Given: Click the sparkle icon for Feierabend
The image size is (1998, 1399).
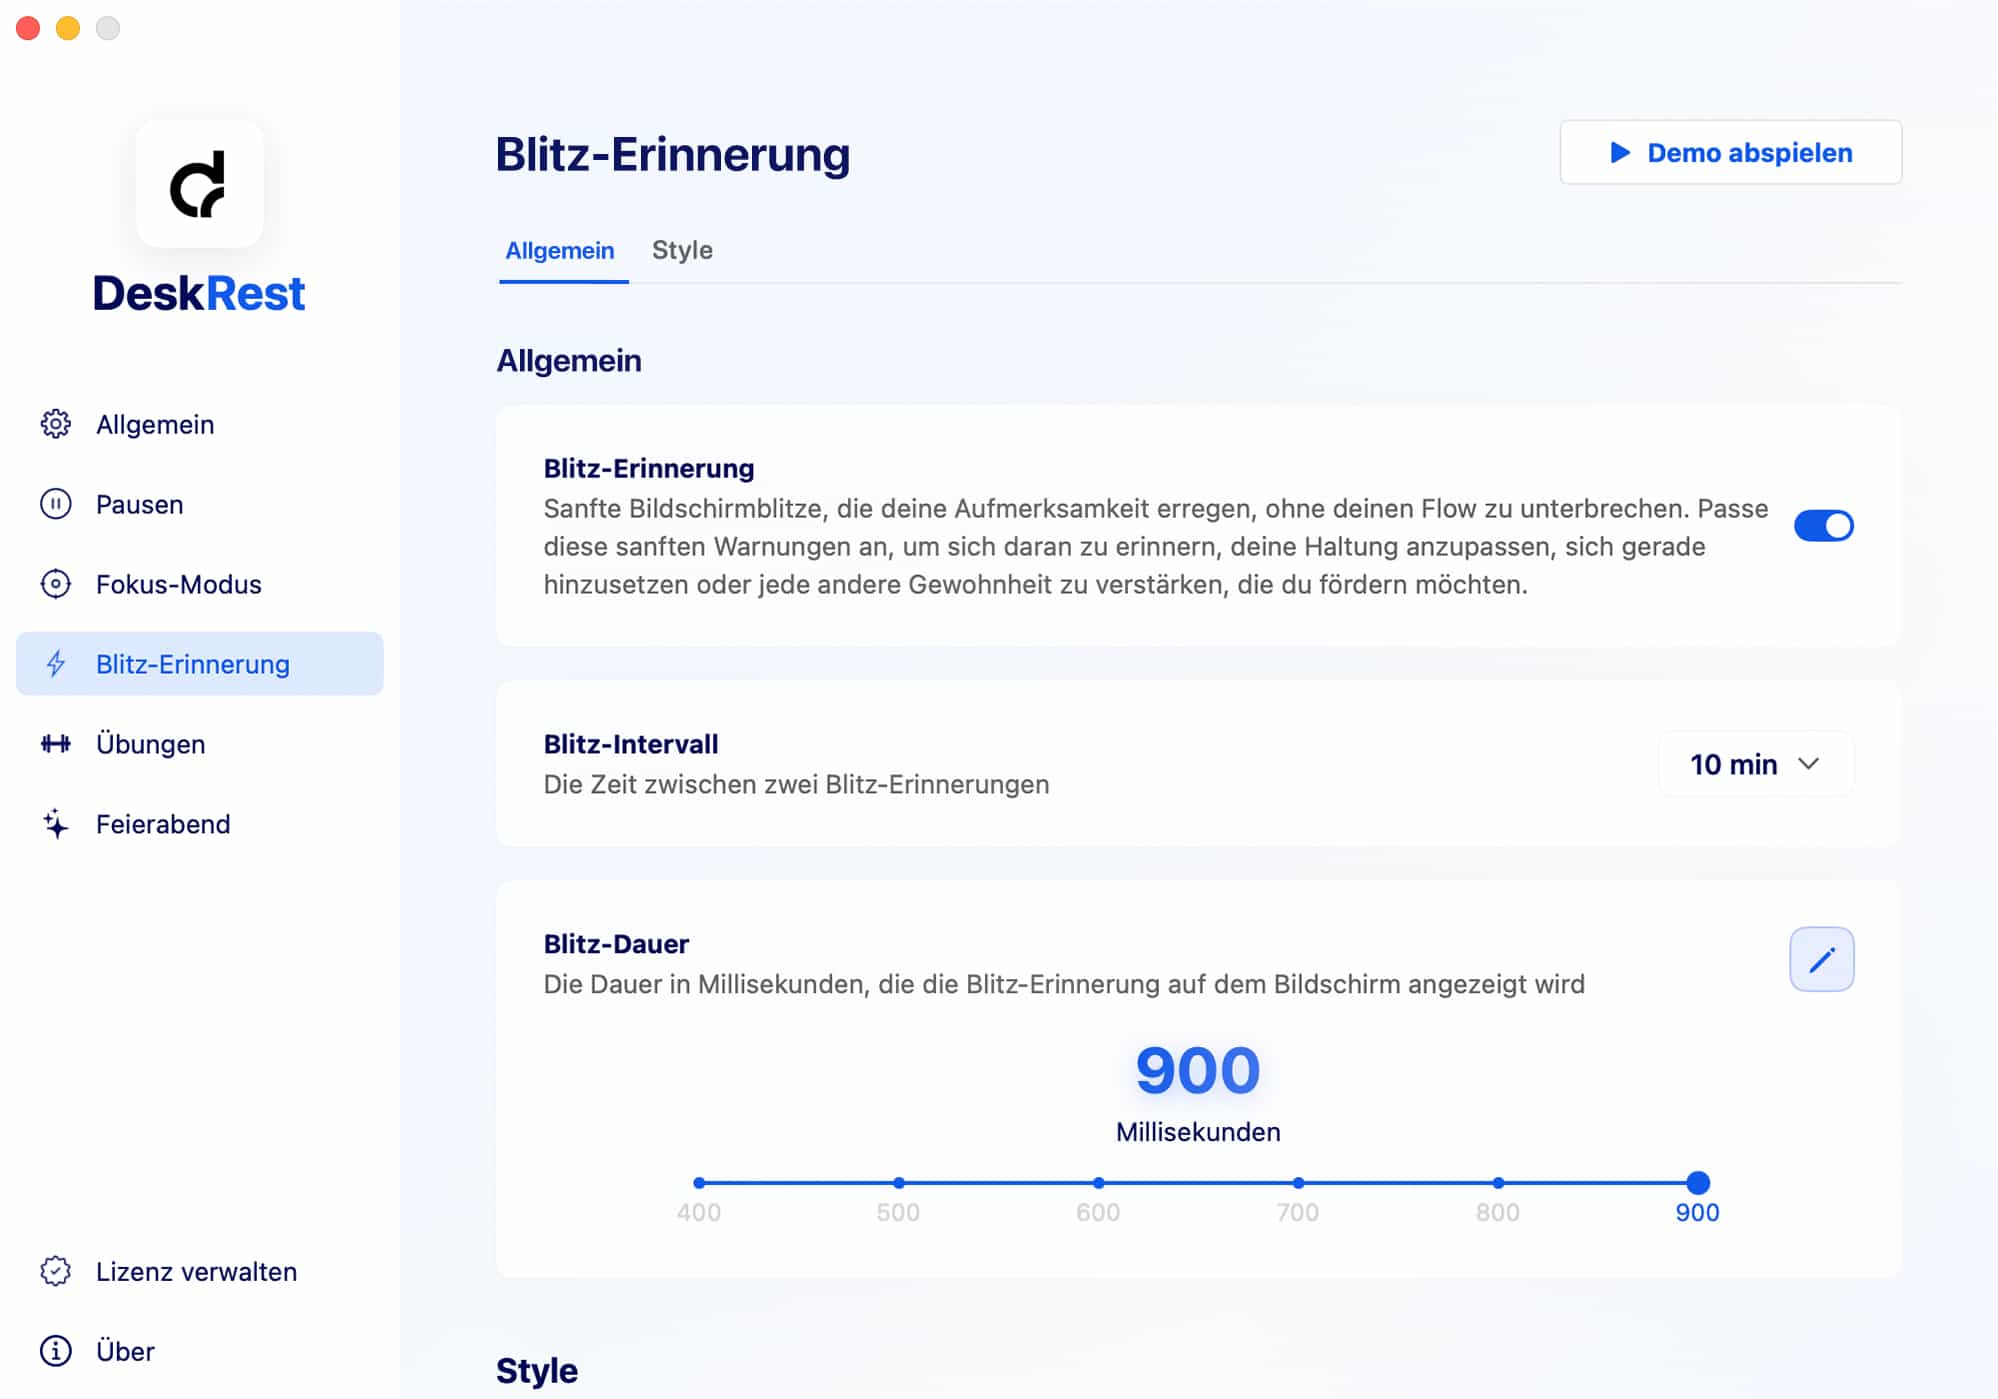Looking at the screenshot, I should click(x=56, y=824).
